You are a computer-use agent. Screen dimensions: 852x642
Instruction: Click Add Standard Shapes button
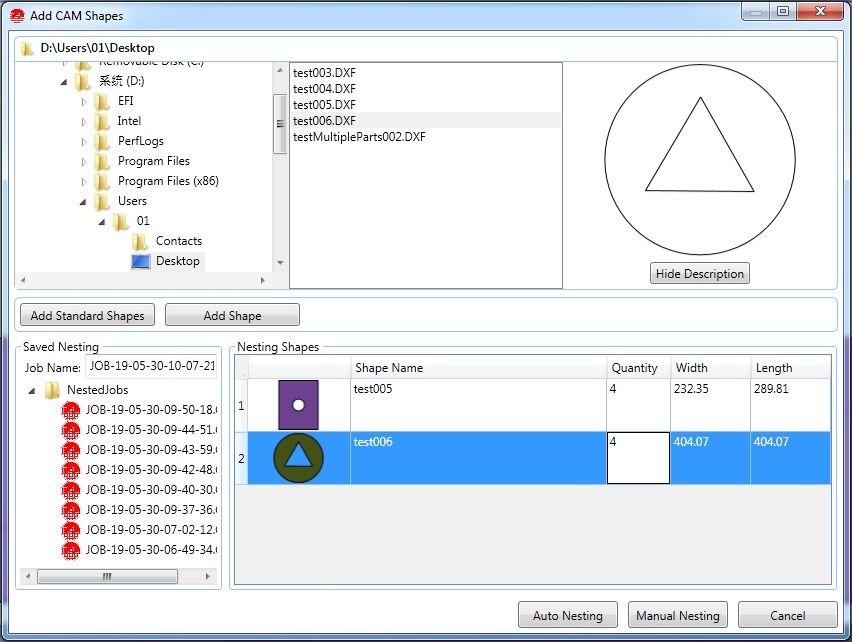click(x=87, y=315)
